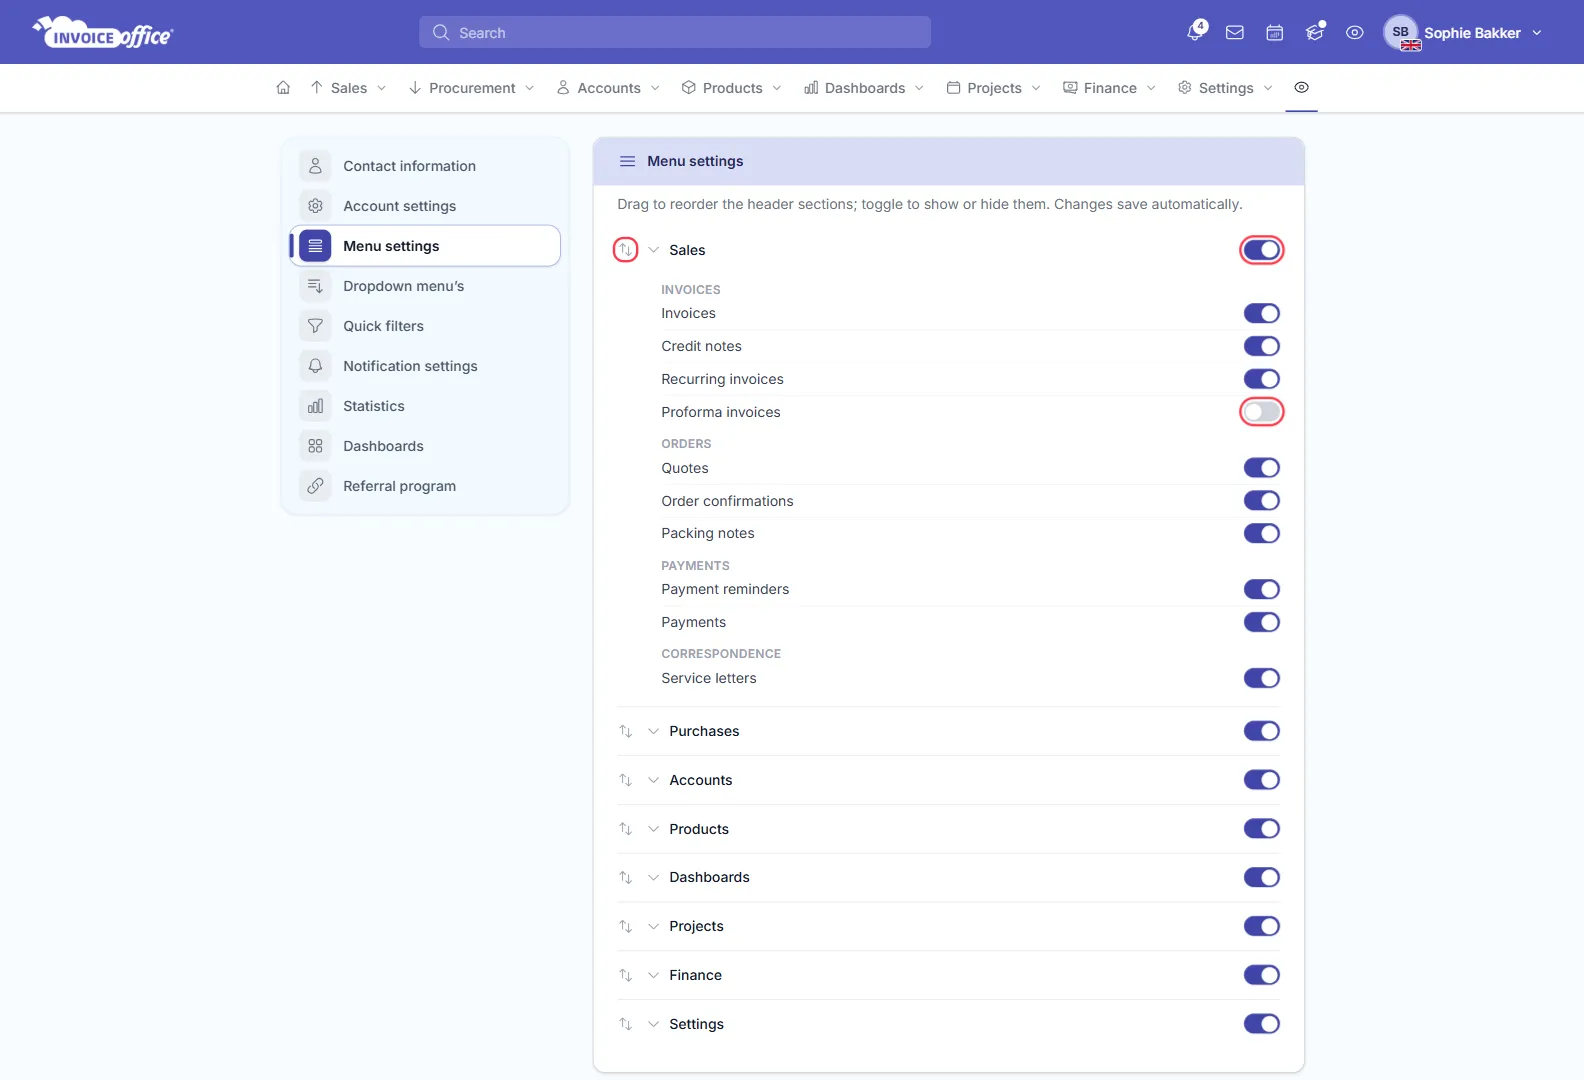Click the Notification settings bell icon

pyautogui.click(x=315, y=366)
